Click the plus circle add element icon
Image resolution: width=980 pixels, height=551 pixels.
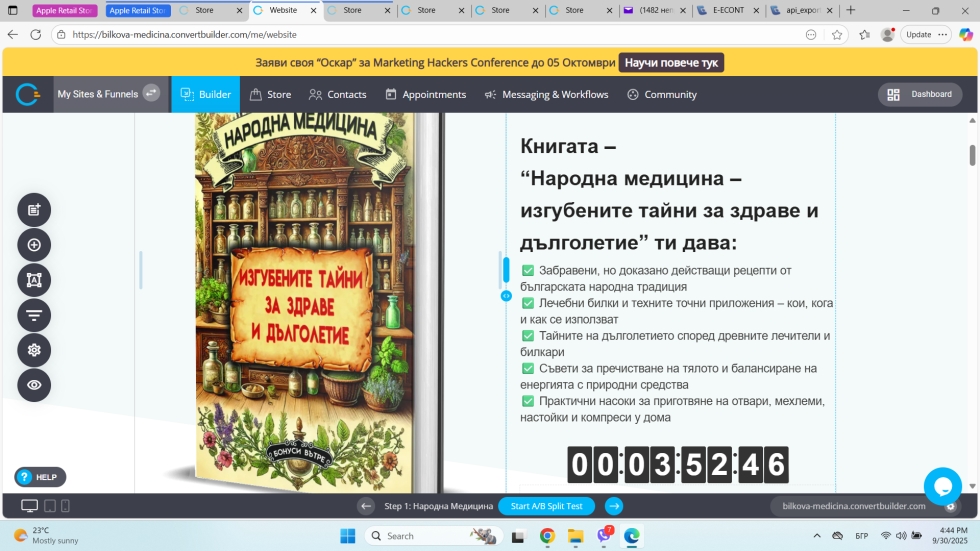point(34,245)
